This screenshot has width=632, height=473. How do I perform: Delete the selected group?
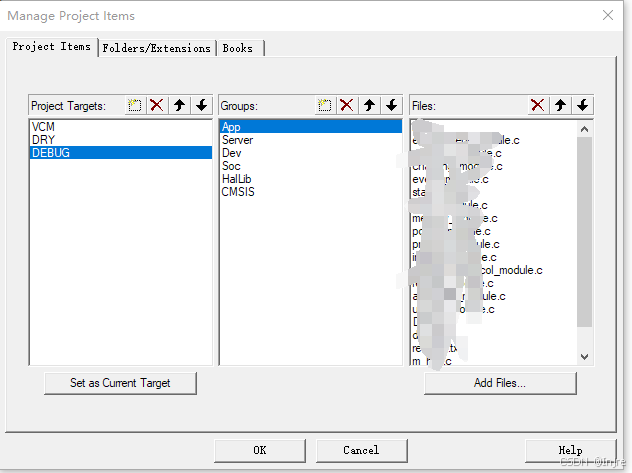347,106
